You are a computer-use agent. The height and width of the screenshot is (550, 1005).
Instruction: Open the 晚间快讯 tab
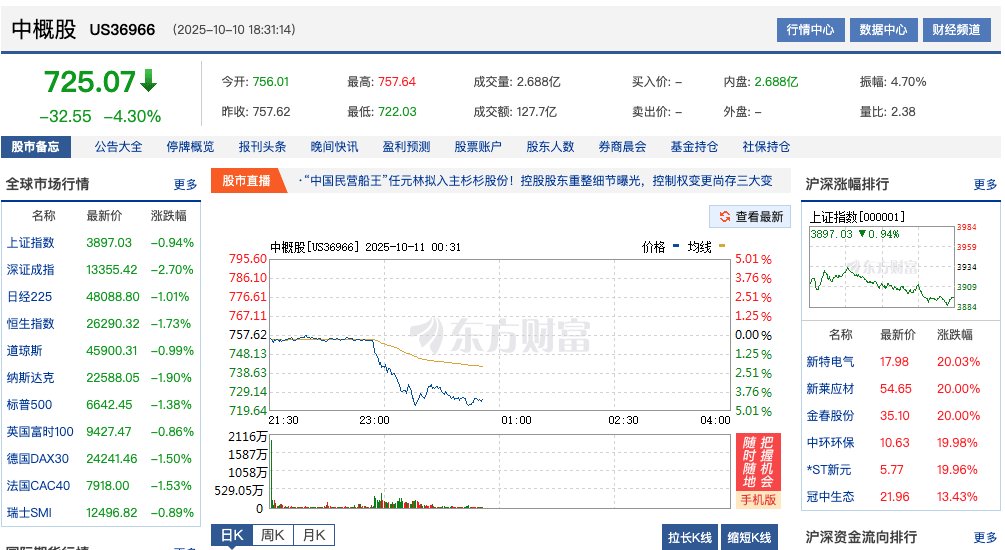pos(334,147)
